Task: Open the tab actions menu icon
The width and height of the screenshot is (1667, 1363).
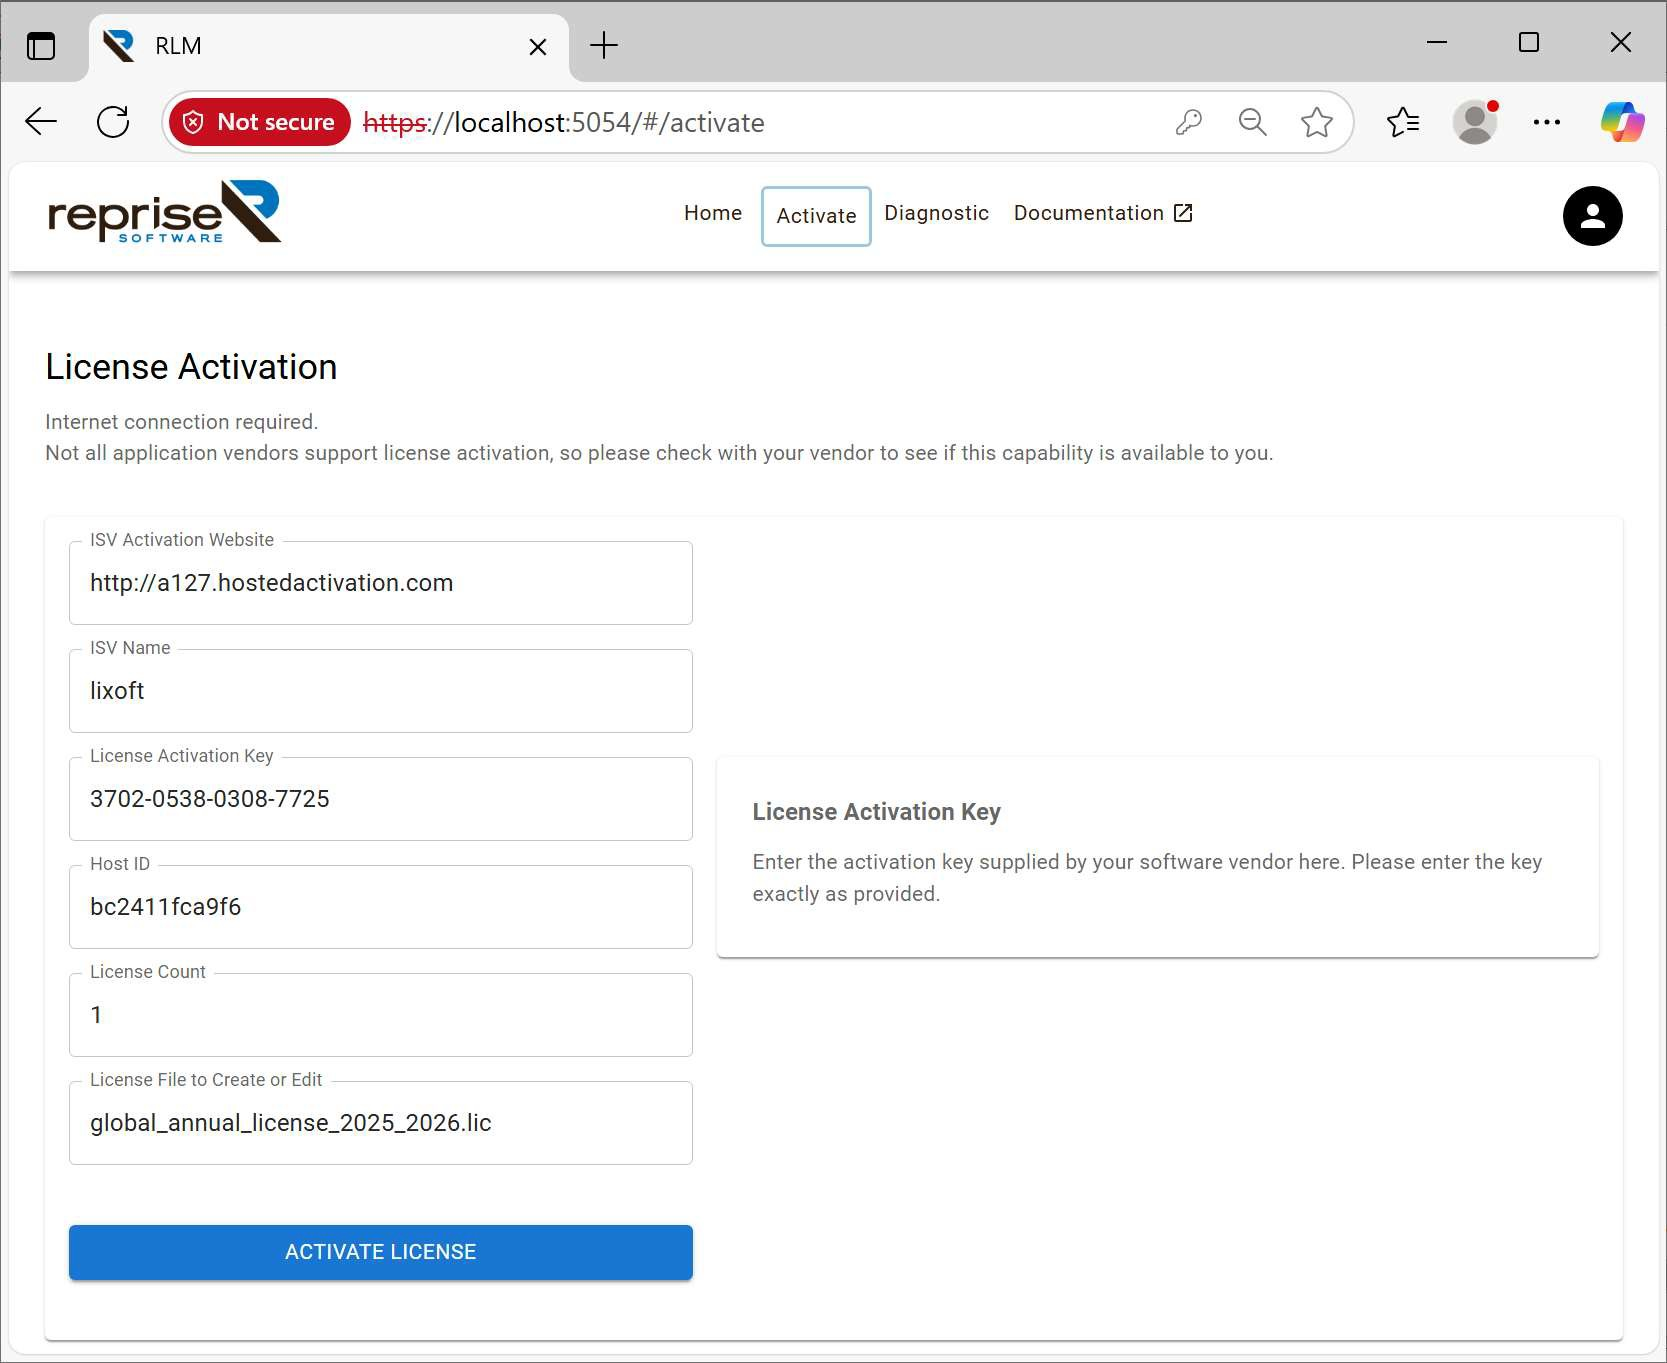Action: click(41, 46)
